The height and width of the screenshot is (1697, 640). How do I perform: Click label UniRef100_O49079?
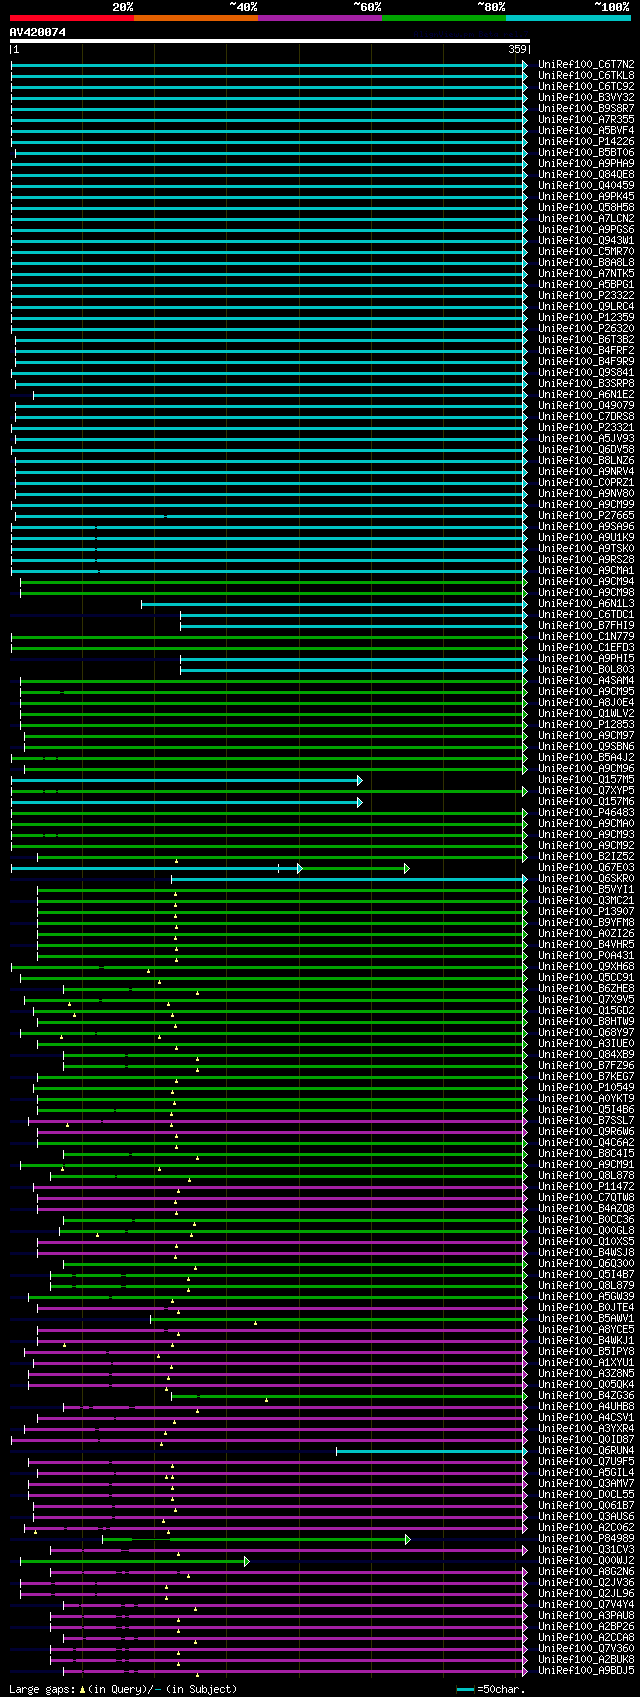tap(586, 405)
